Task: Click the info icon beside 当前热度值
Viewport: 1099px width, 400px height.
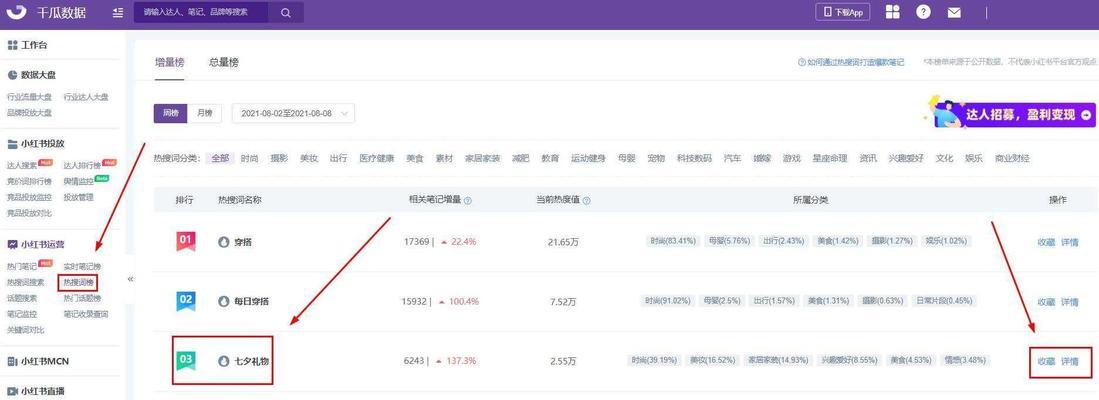Action: [x=587, y=200]
